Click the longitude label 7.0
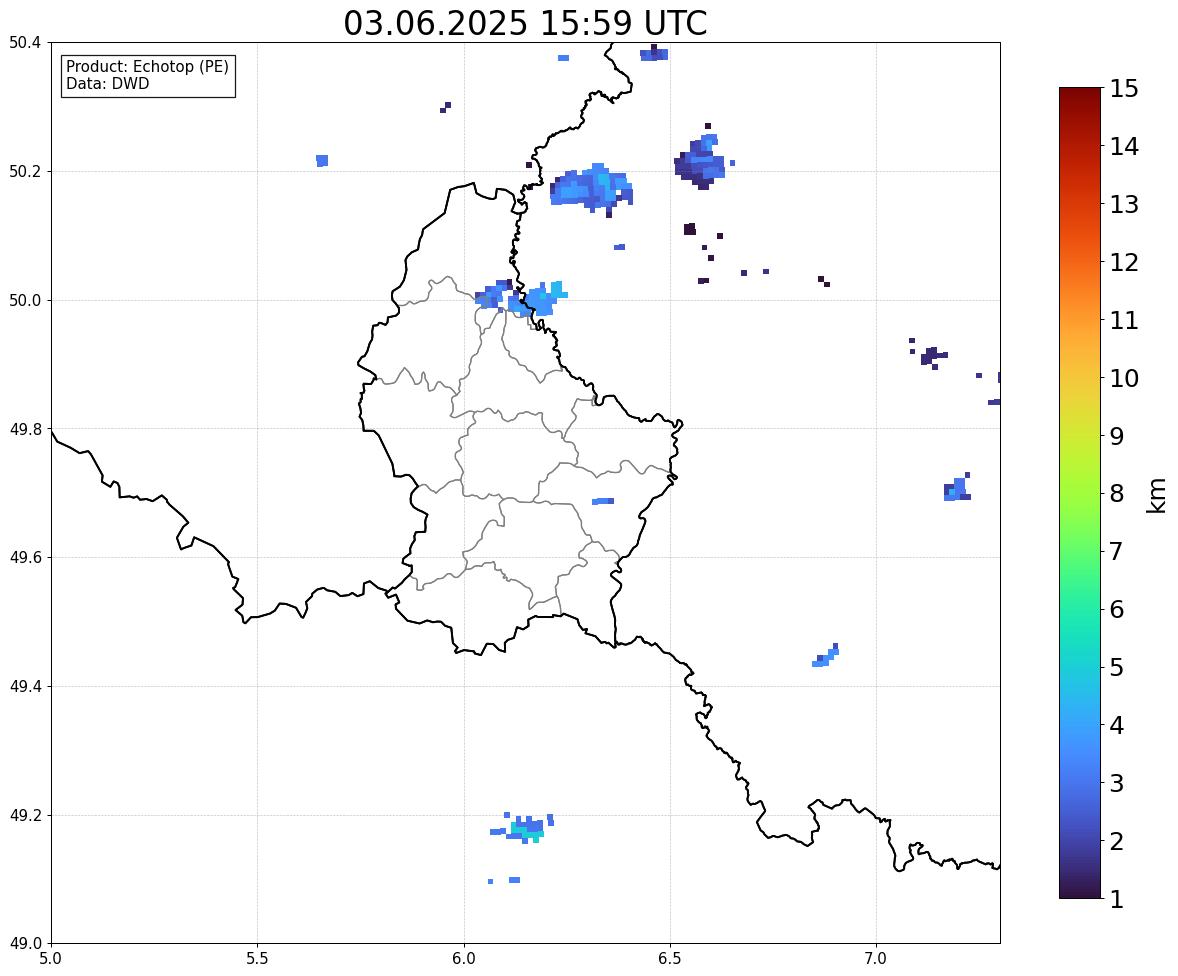This screenshot has height=976, width=1178. click(x=876, y=959)
